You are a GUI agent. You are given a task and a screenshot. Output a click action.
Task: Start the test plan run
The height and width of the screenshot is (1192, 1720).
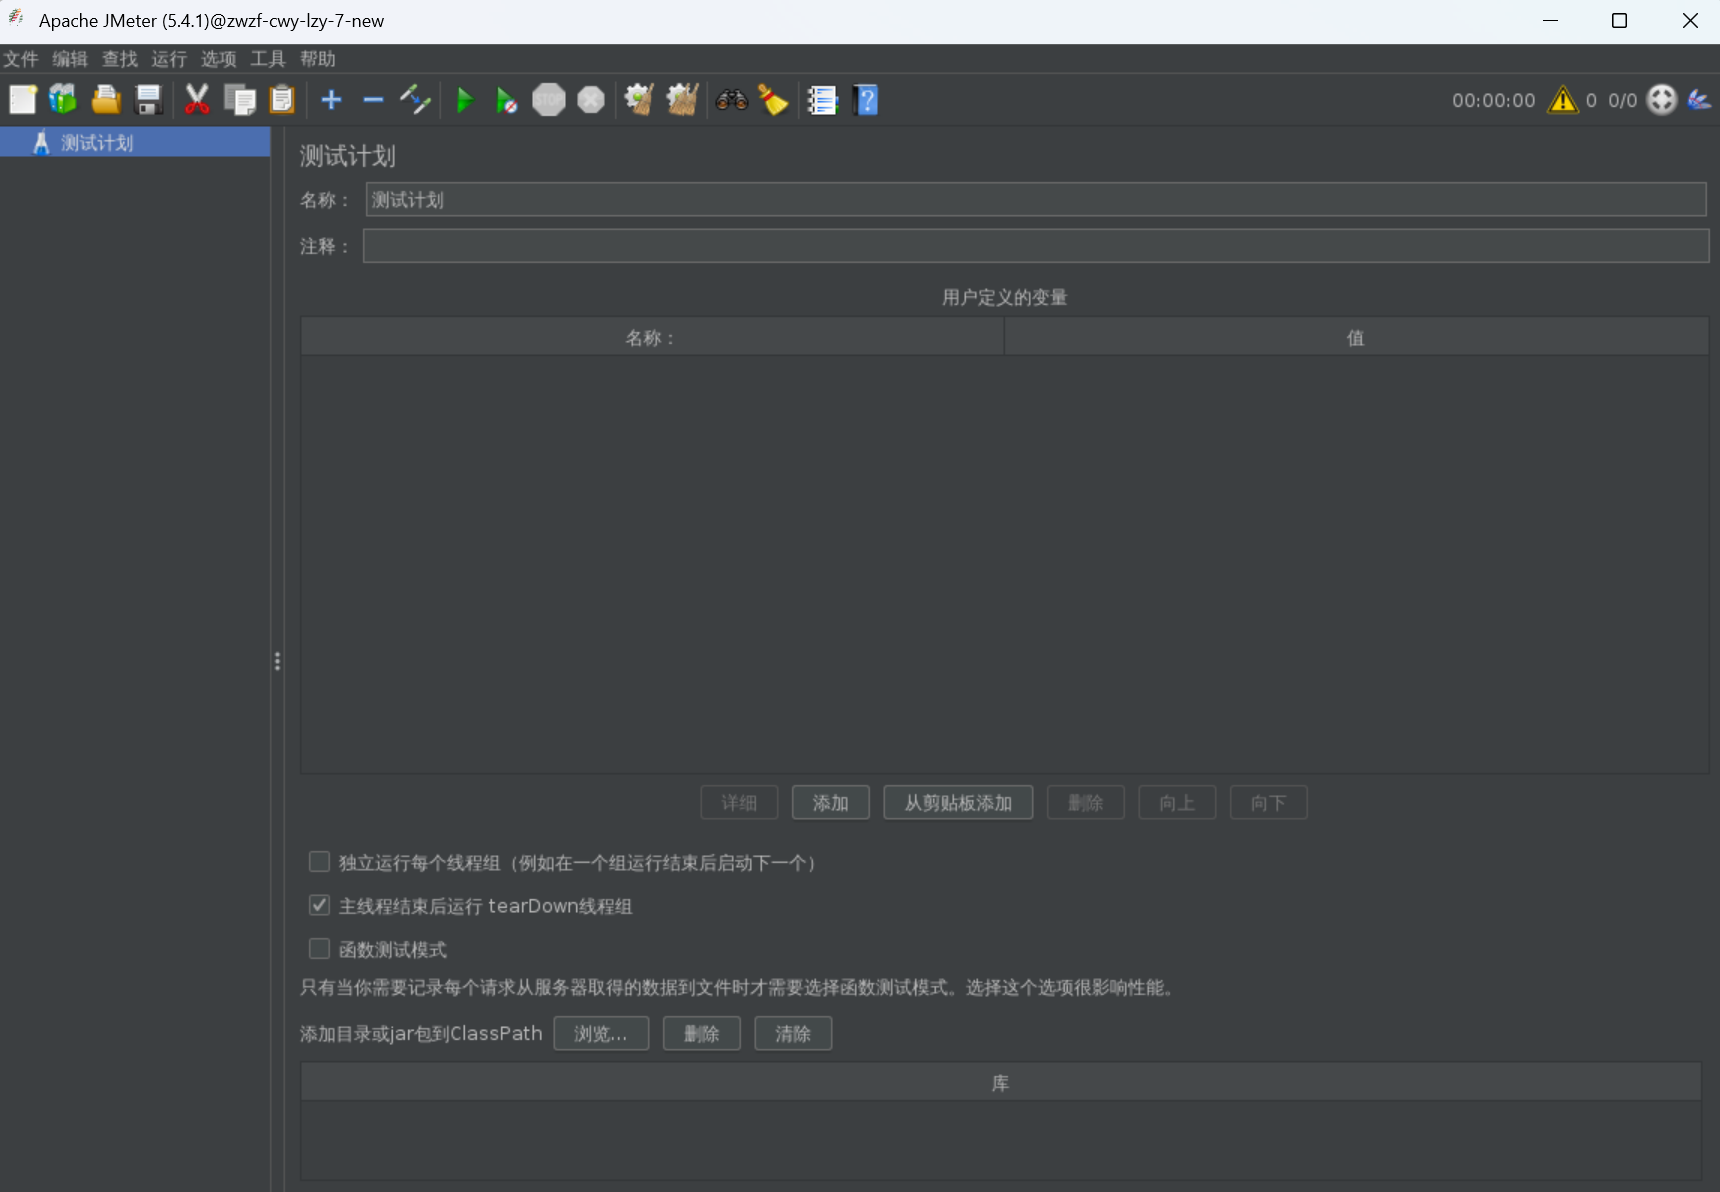pyautogui.click(x=464, y=100)
